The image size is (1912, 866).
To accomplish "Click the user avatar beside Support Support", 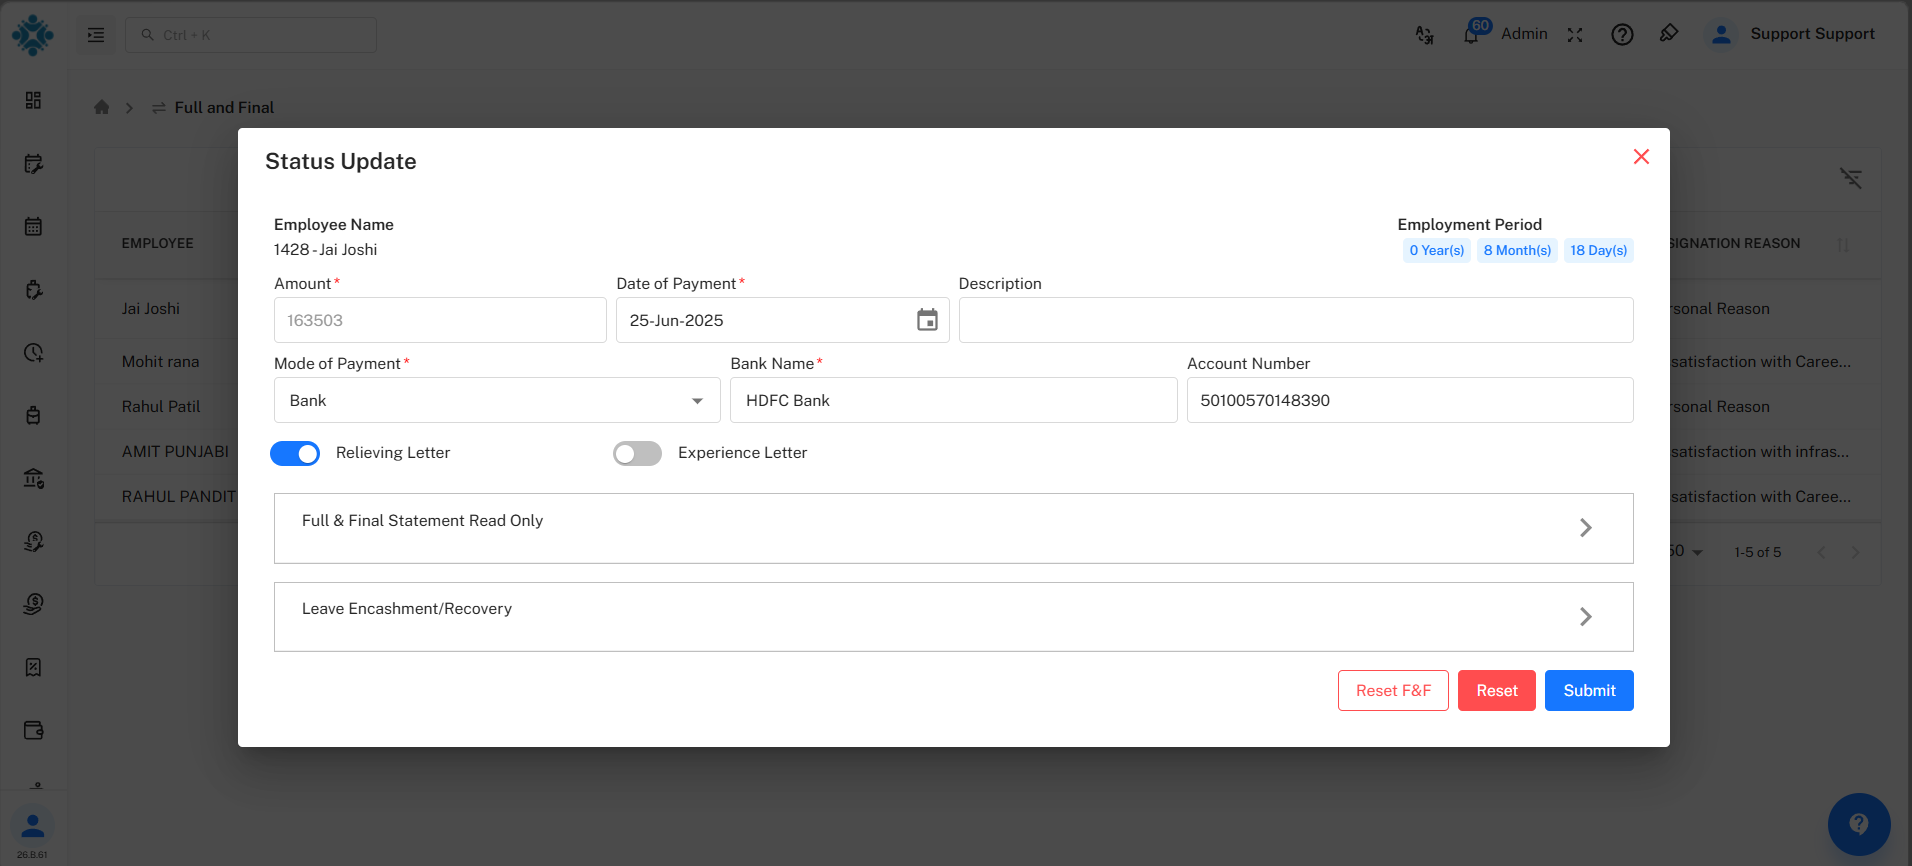I will [x=1721, y=35].
